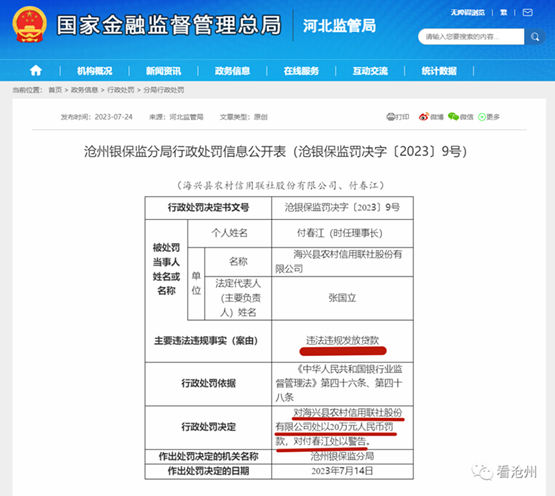This screenshot has width=555, height=496.
Task: Focus the site search input box
Action: [471, 36]
